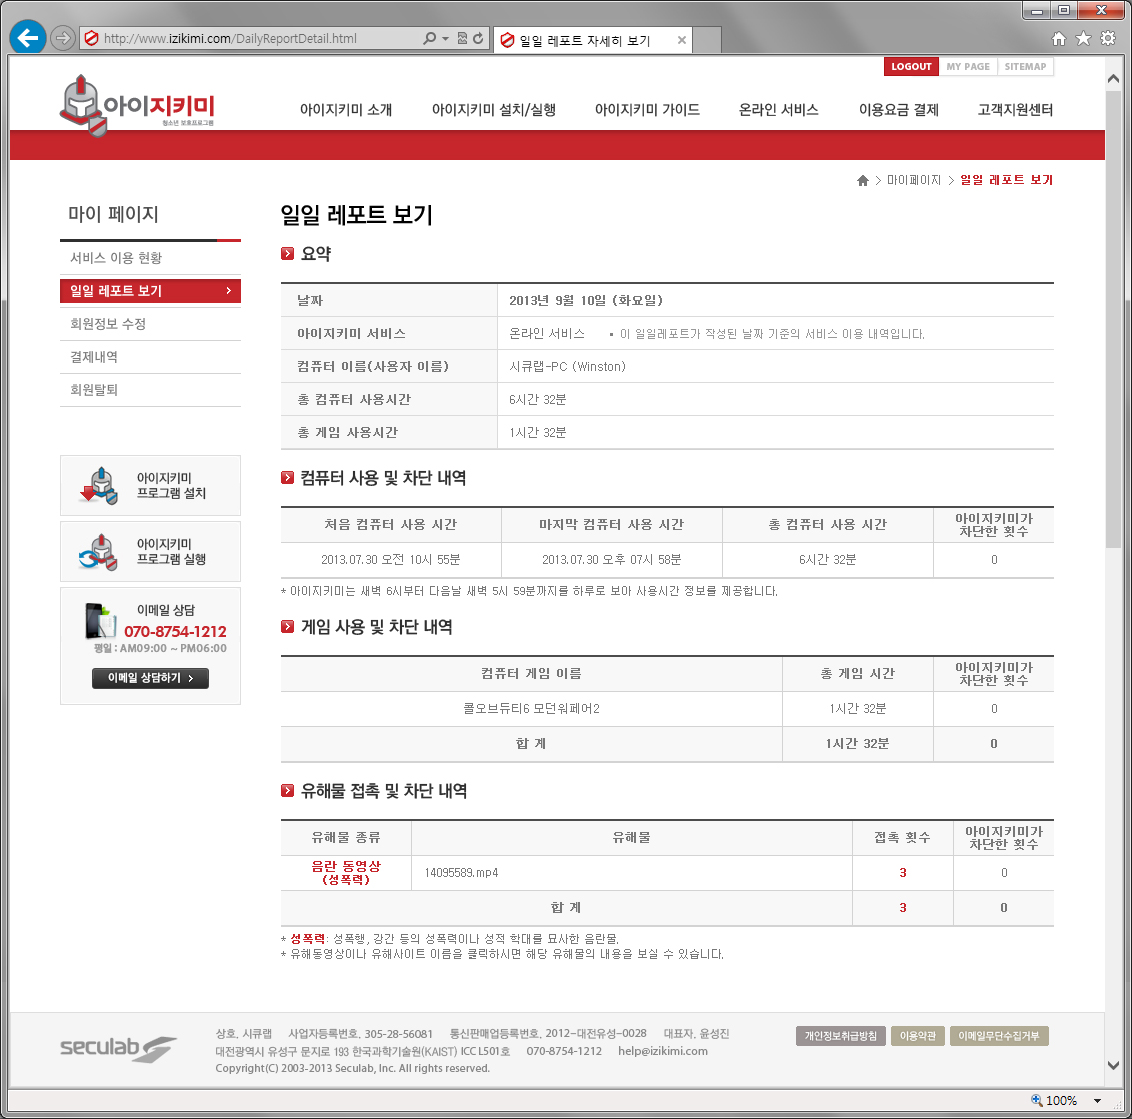This screenshot has height=1119, width=1132.
Task: Click the 아이지키미 knight logo
Action: click(x=137, y=104)
